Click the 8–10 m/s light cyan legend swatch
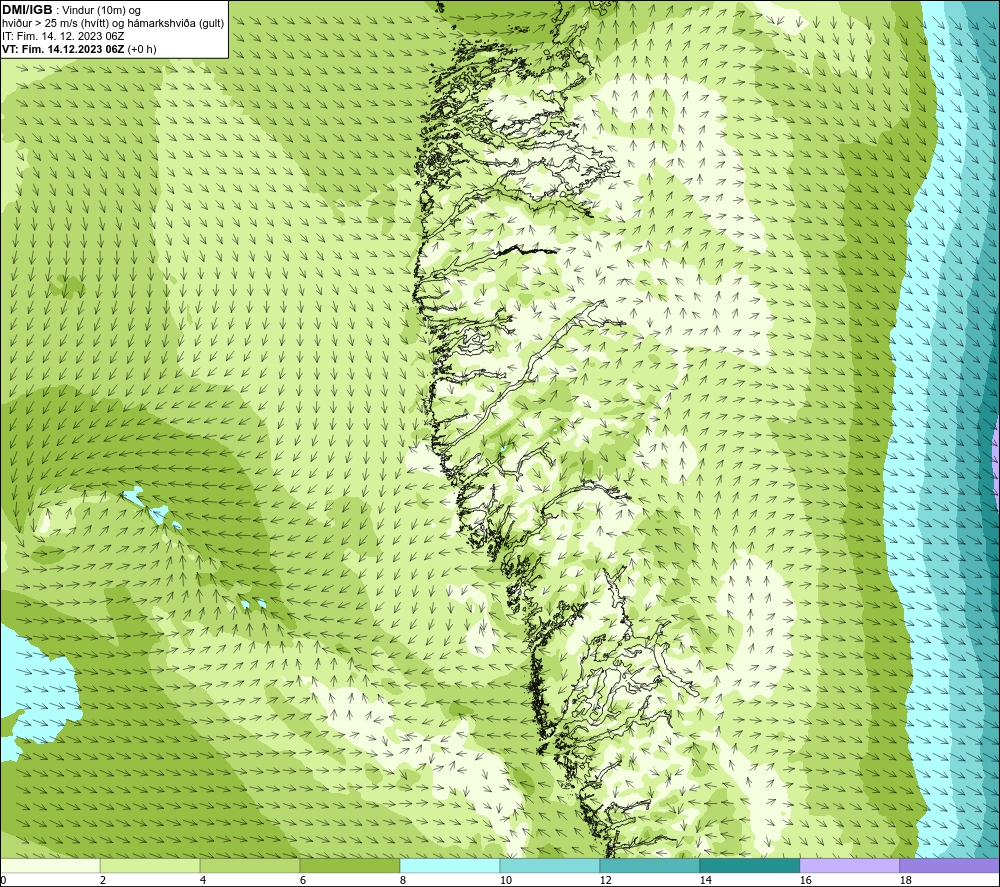 pyautogui.click(x=450, y=865)
